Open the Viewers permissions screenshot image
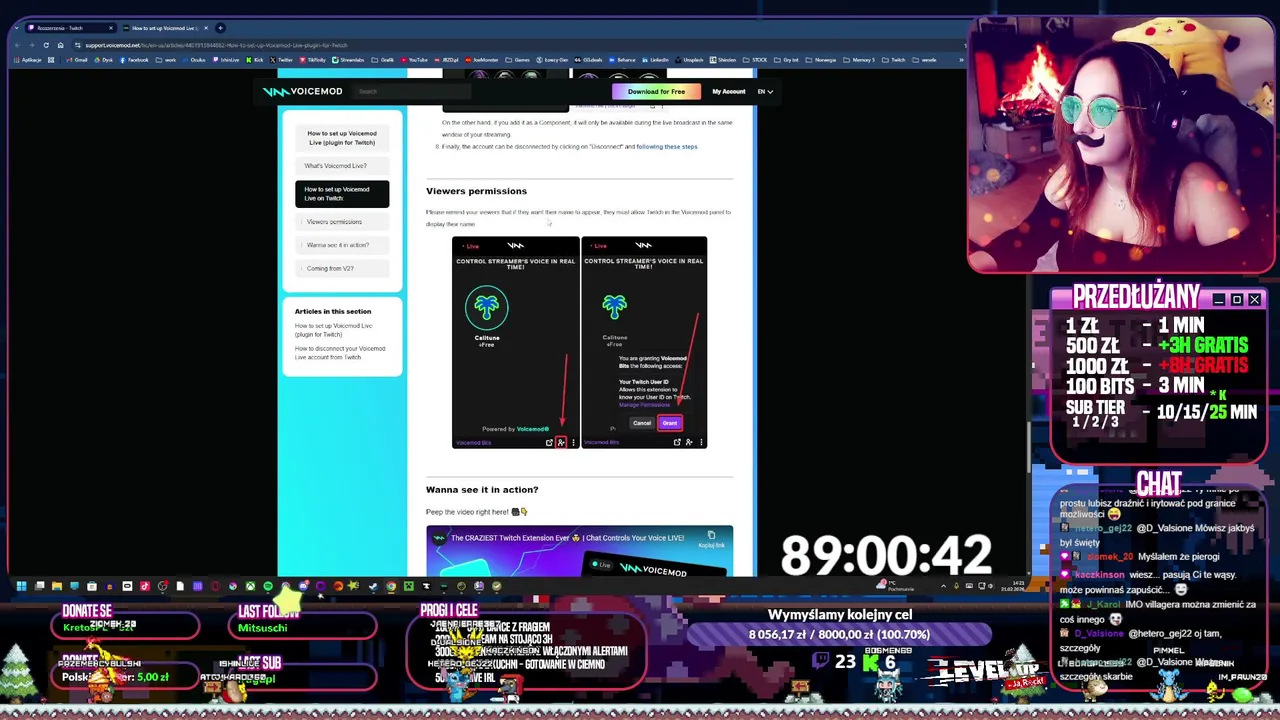This screenshot has width=1280, height=720. pyautogui.click(x=579, y=342)
